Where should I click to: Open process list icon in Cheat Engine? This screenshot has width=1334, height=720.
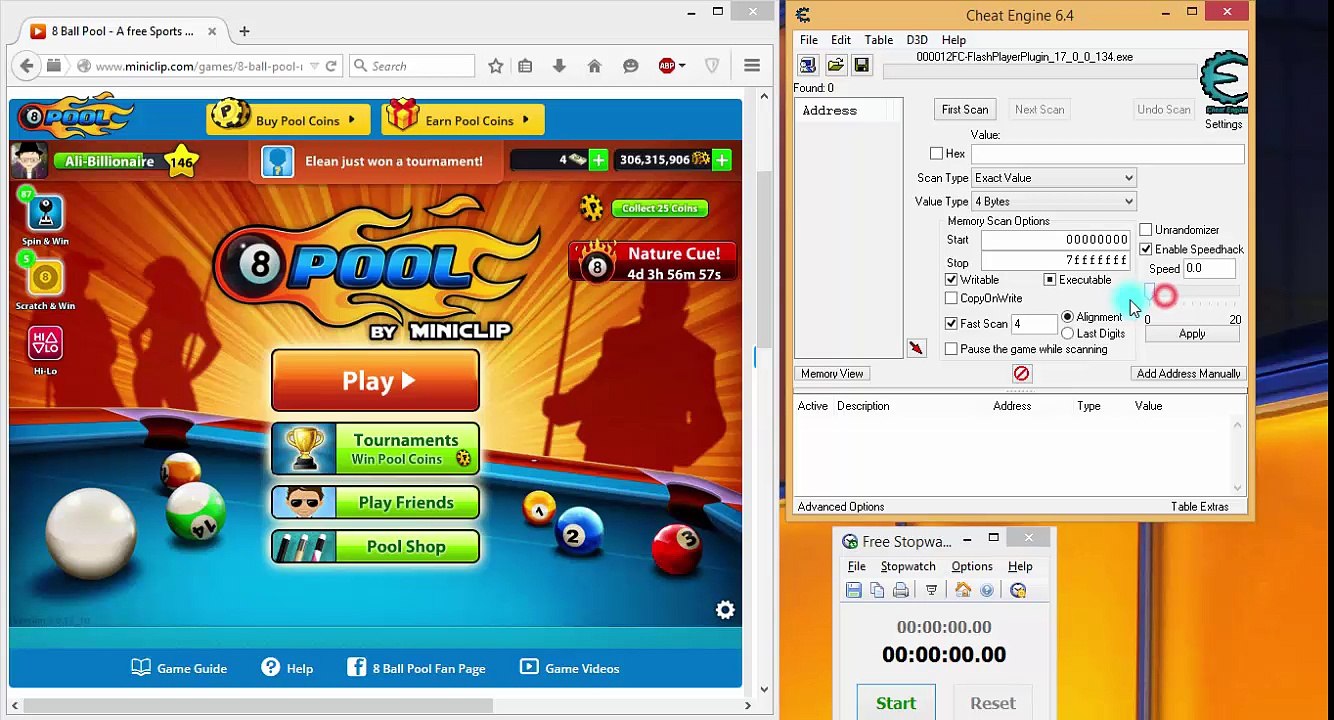point(808,66)
